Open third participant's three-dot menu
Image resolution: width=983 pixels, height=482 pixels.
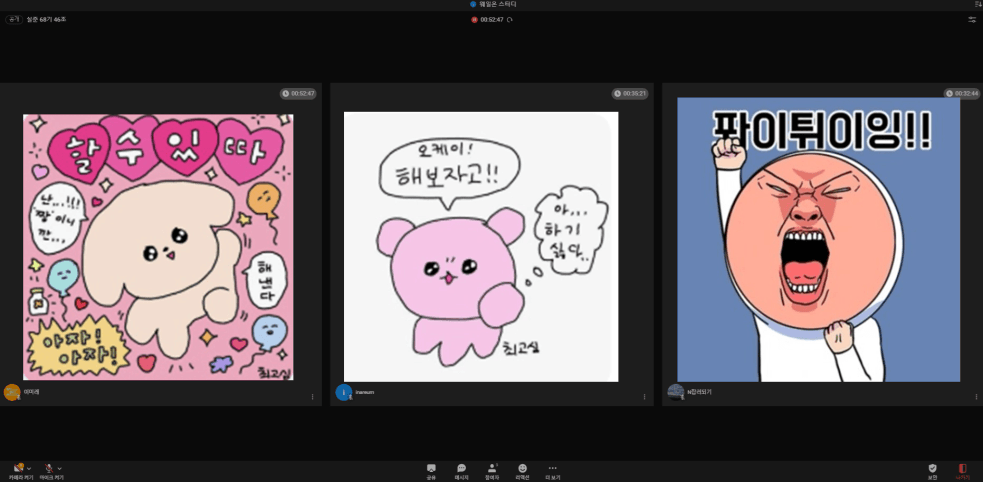click(x=976, y=397)
